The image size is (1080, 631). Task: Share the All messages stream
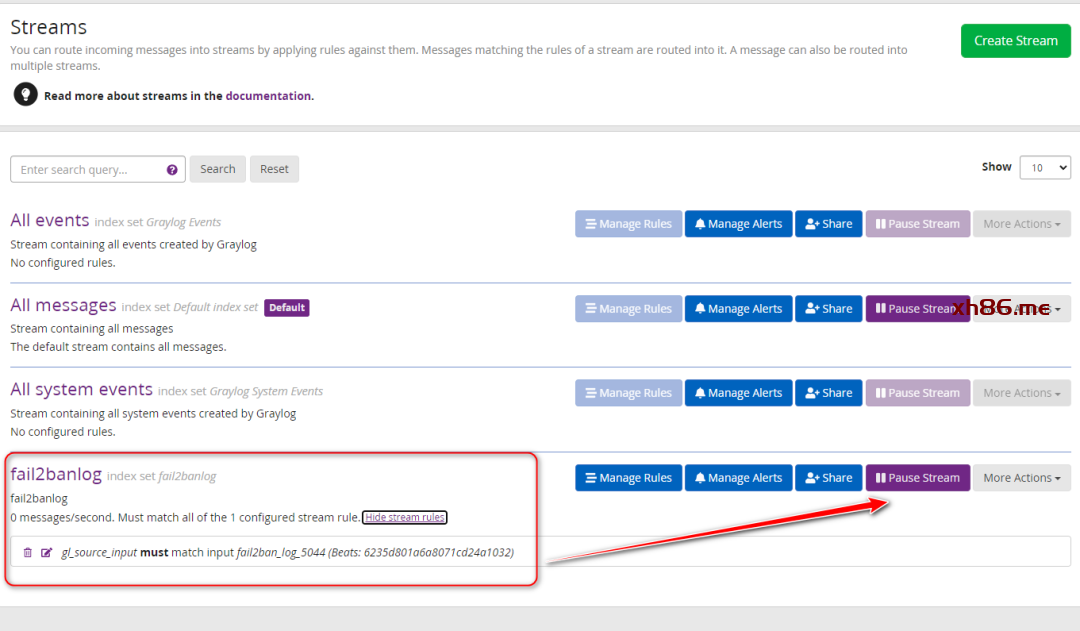pos(828,309)
